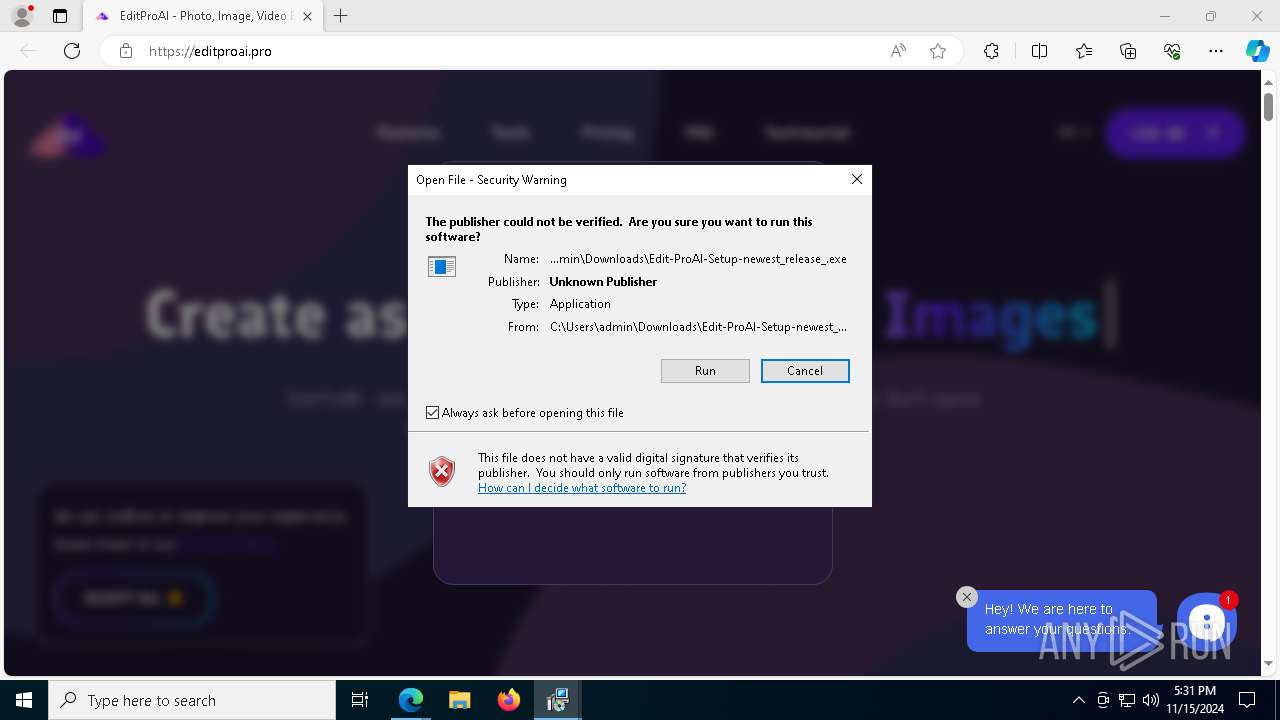Viewport: 1280px width, 720px height.
Task: Refresh the Edge browser page
Action: (72, 51)
